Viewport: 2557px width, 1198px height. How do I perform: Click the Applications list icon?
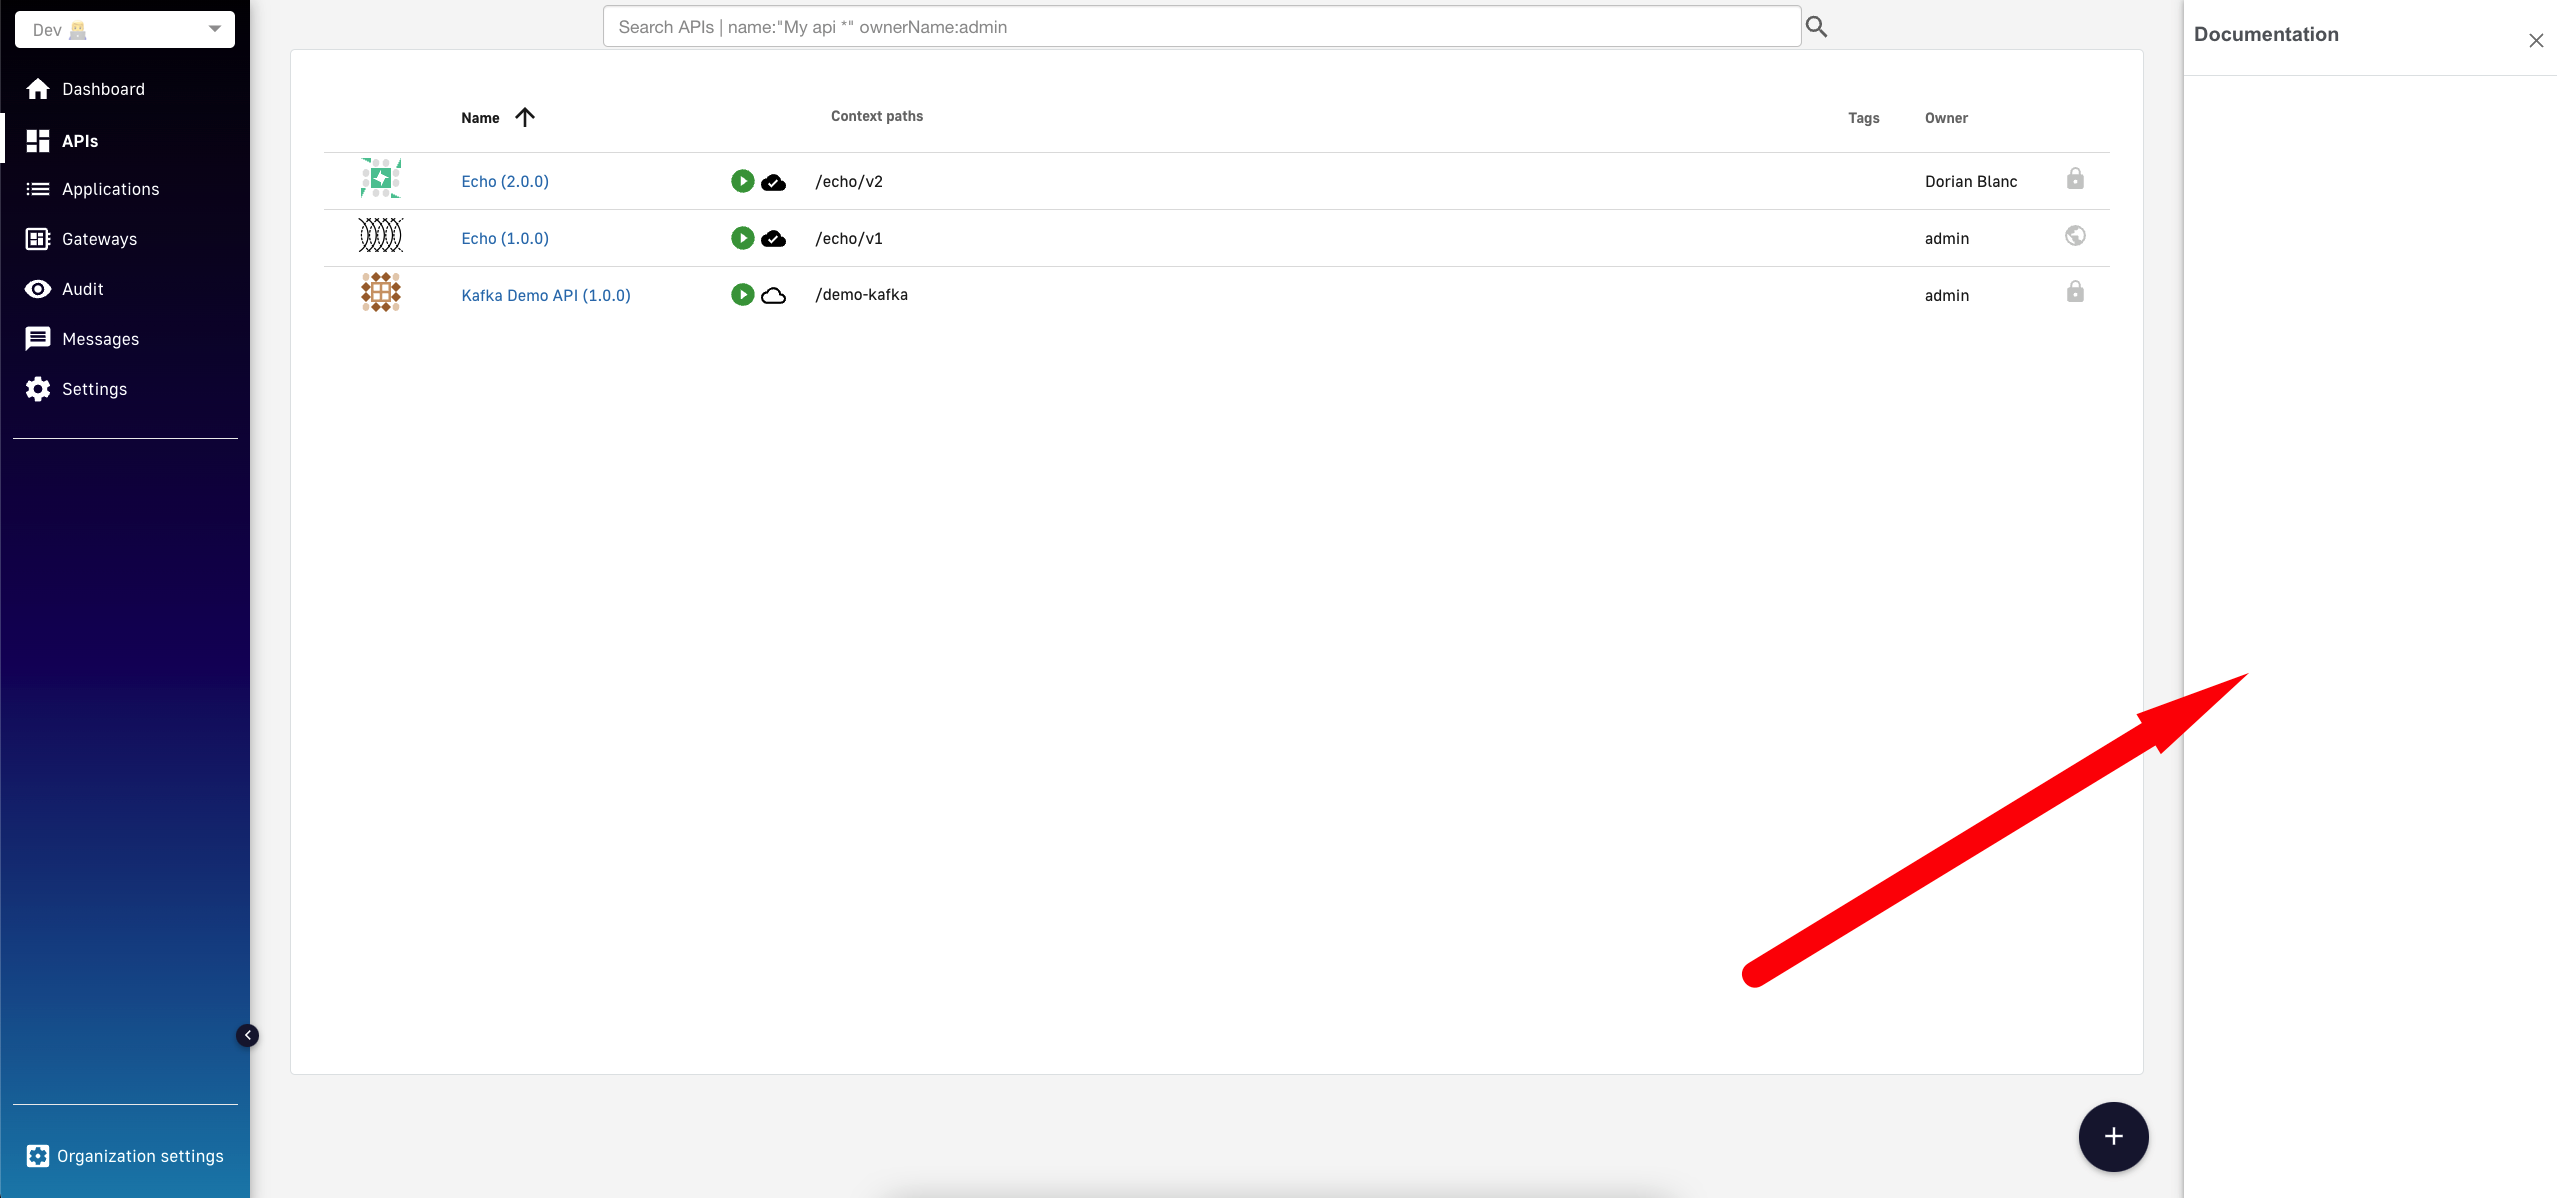[37, 189]
